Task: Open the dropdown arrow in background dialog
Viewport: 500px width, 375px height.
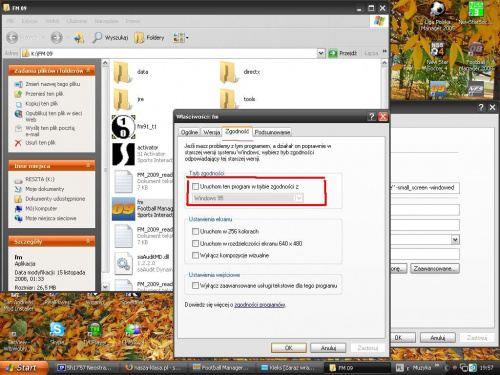Action: 455,239
